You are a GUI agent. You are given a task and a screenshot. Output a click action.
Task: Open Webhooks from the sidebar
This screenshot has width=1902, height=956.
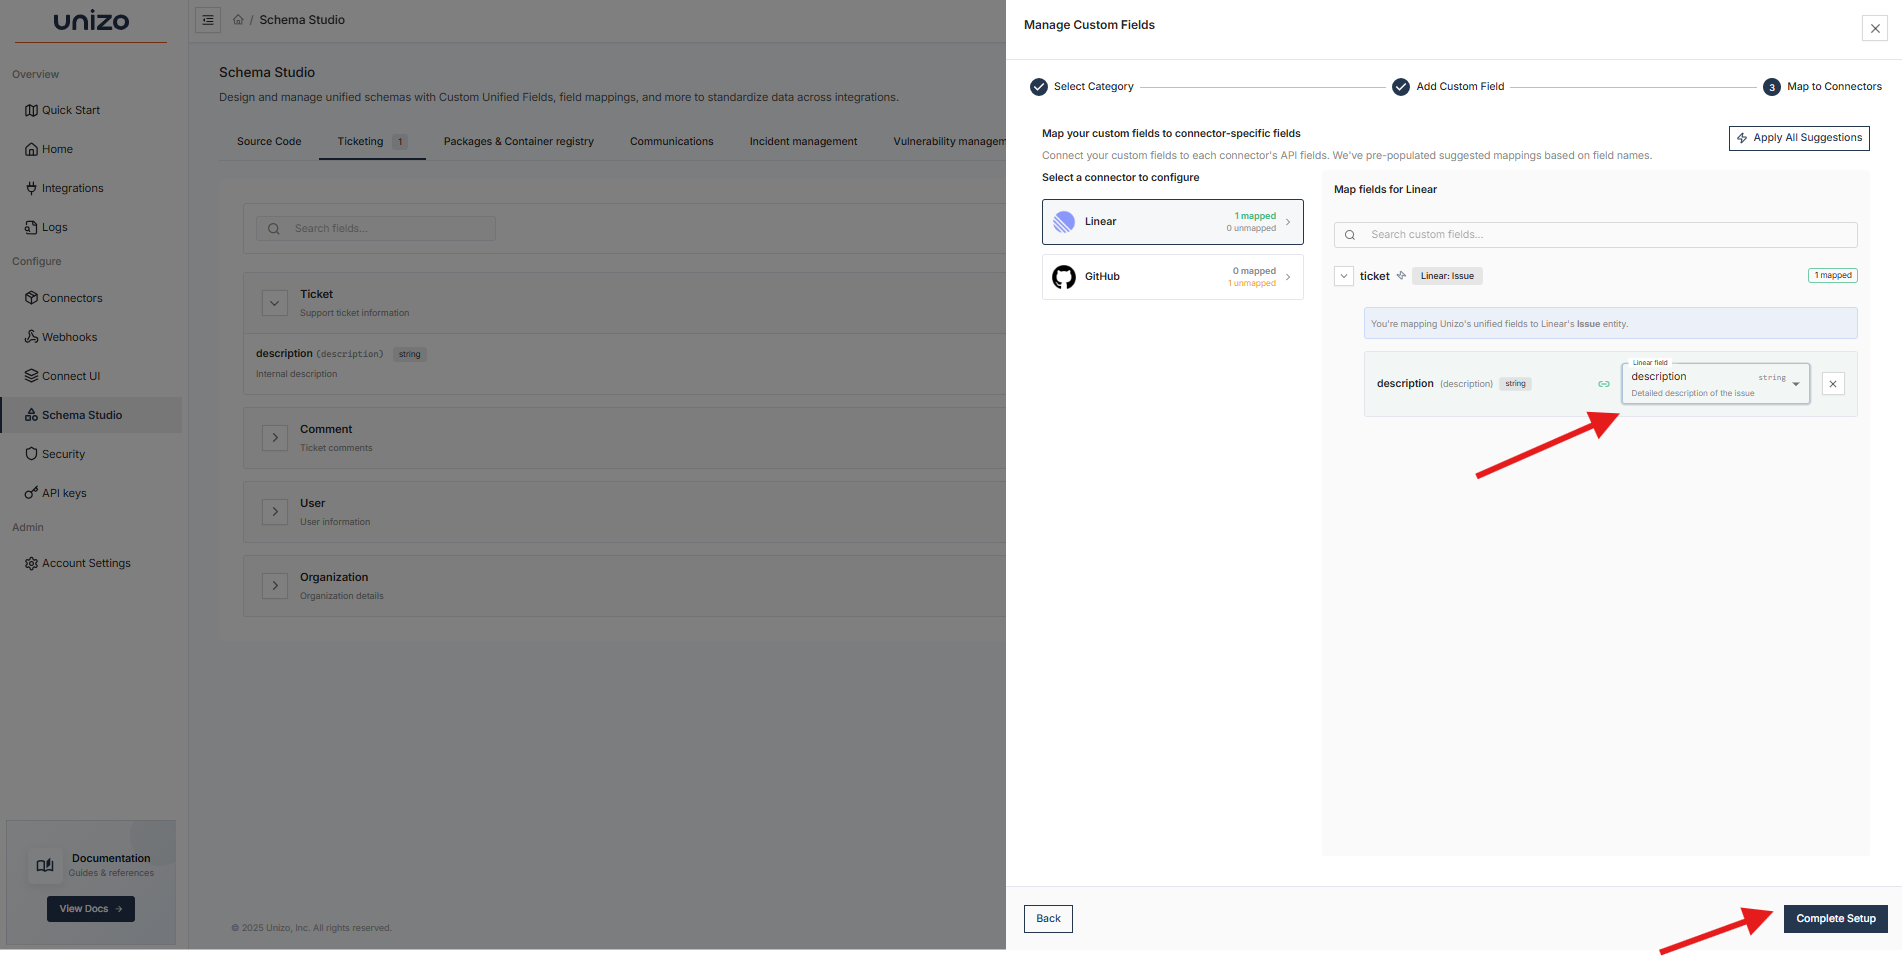click(69, 337)
